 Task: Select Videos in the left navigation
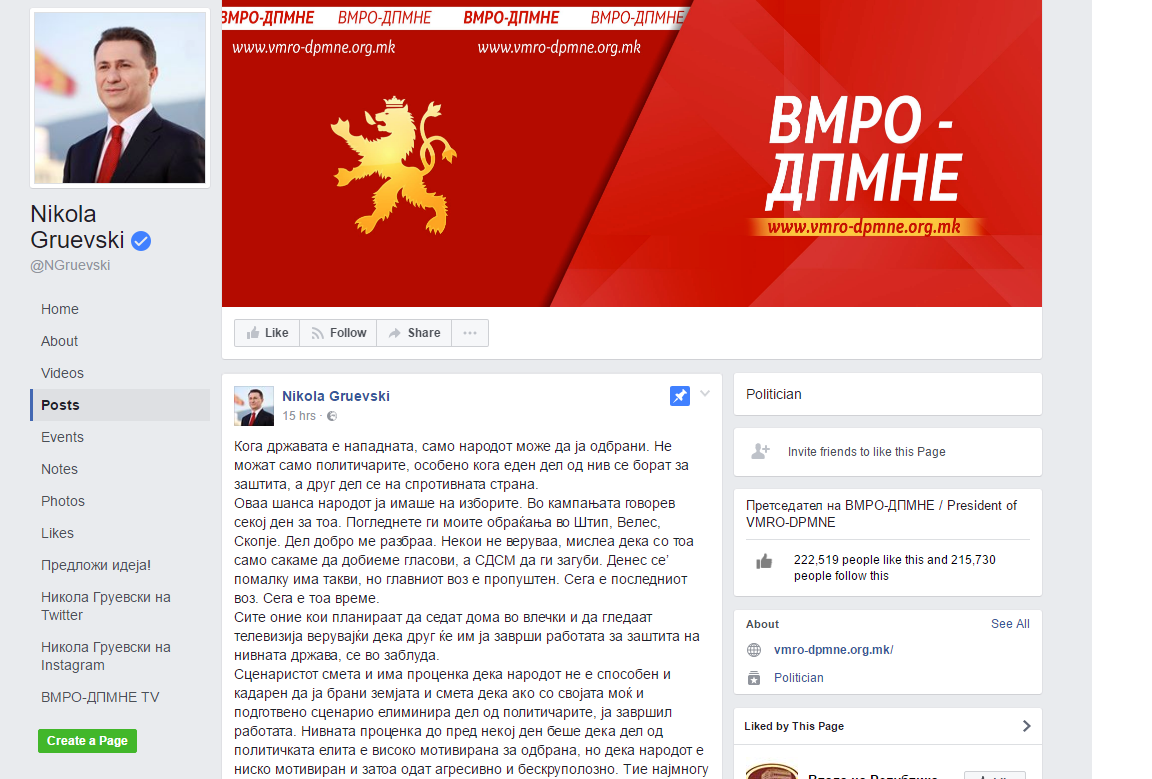tap(62, 373)
